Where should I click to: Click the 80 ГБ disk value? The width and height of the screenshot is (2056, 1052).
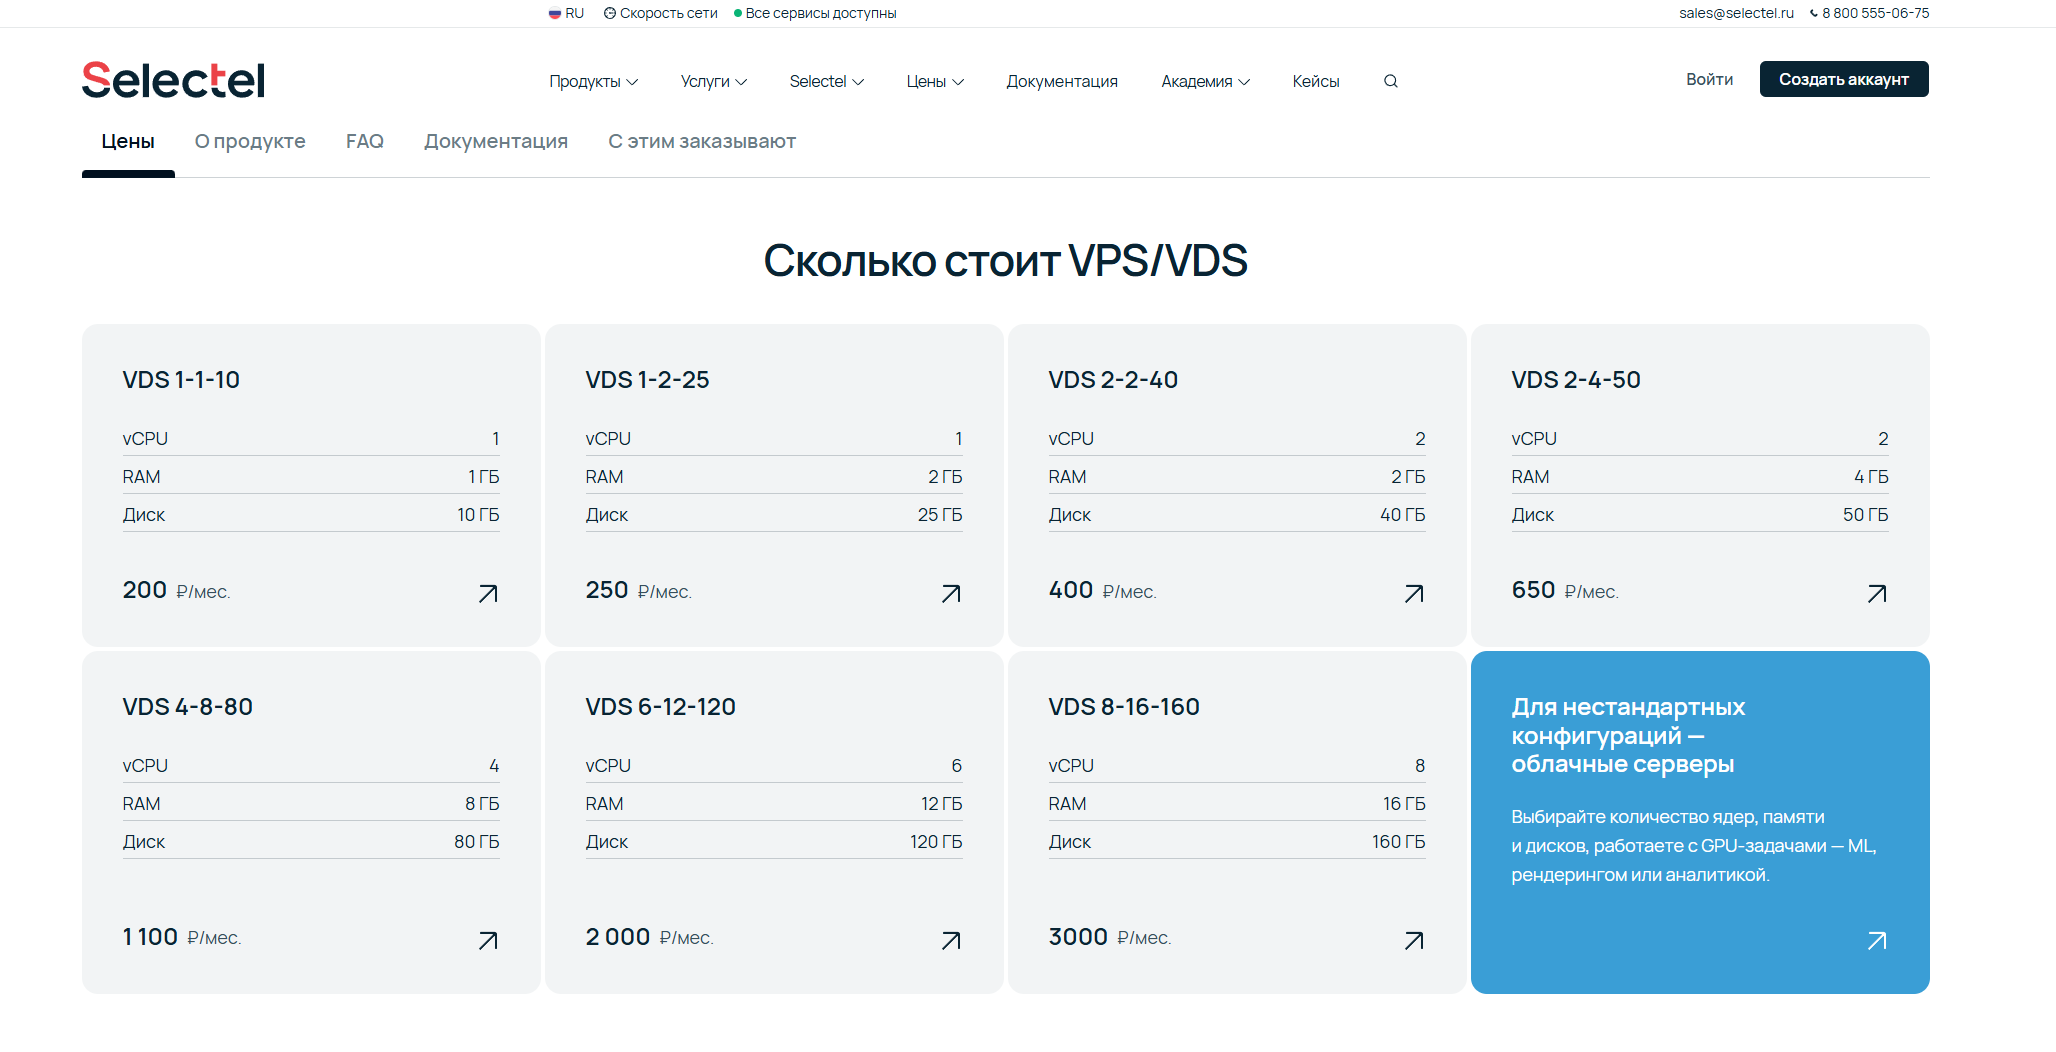click(x=476, y=842)
